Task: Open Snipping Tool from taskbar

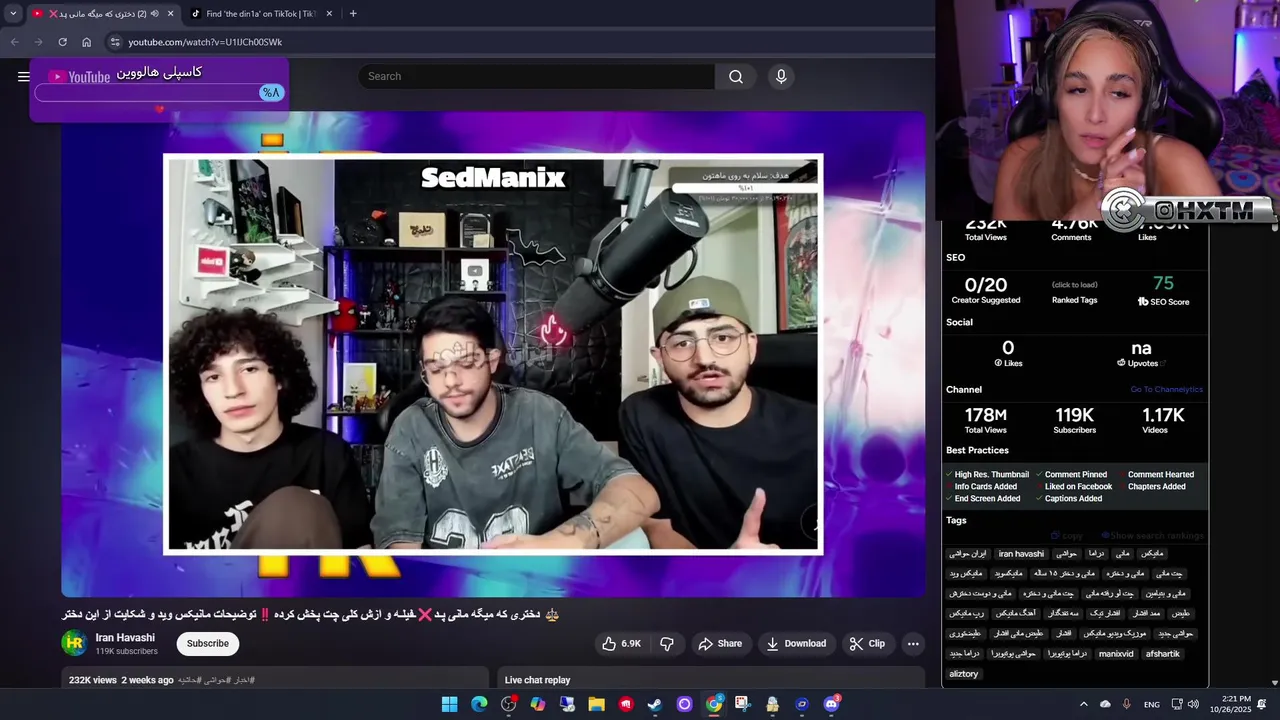Action: (743, 704)
